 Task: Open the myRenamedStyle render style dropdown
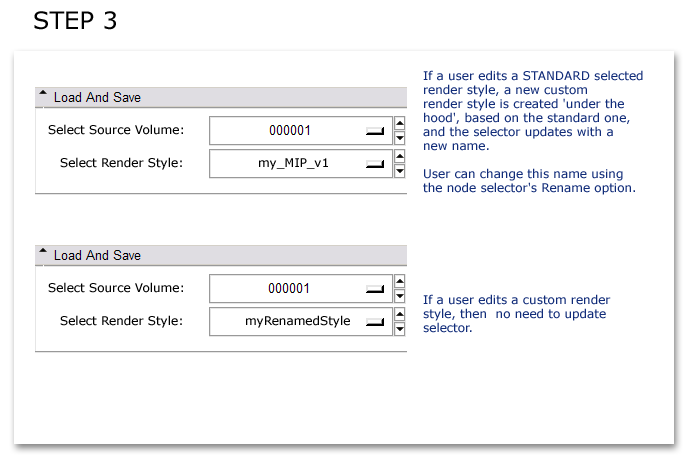point(300,322)
